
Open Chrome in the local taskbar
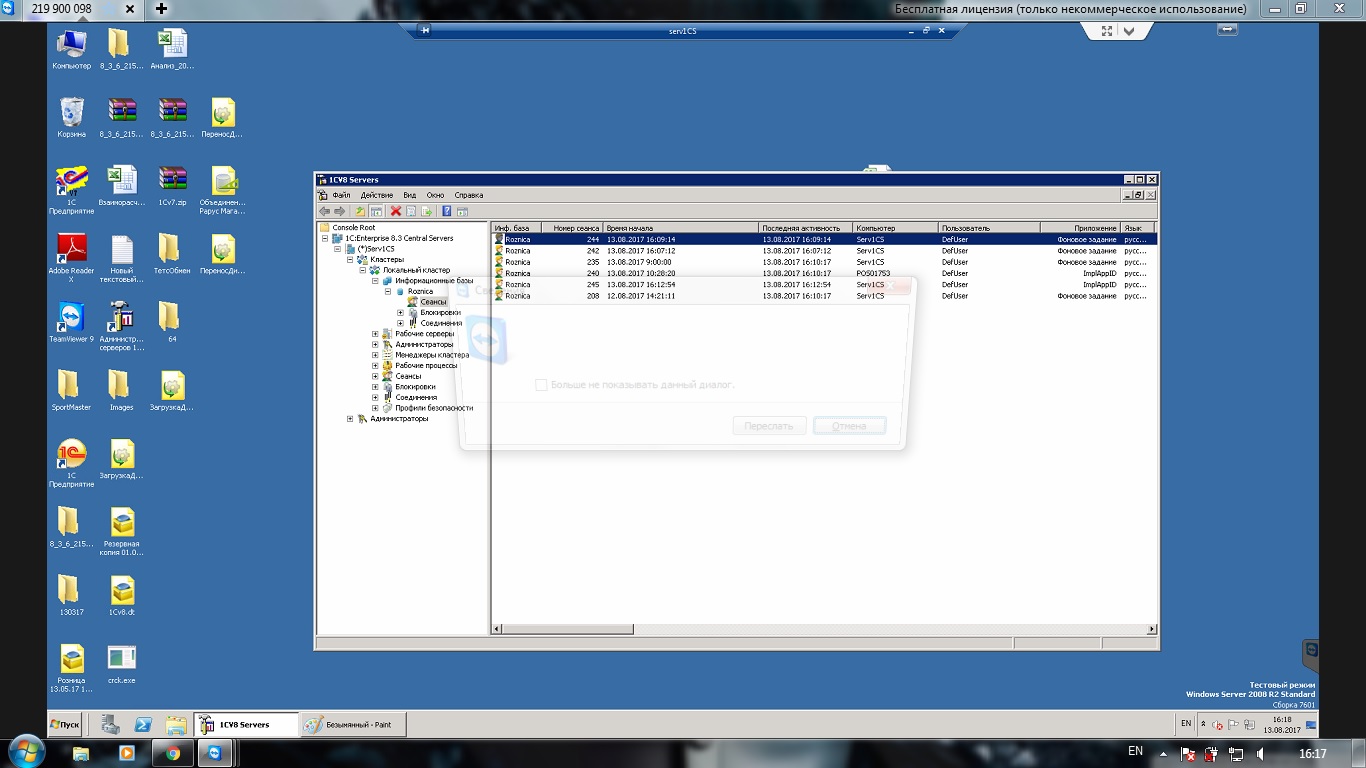[172, 753]
